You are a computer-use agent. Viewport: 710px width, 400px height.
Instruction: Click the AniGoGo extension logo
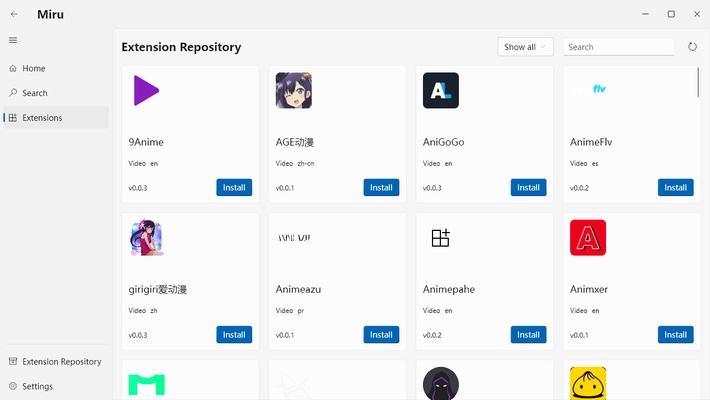point(440,91)
